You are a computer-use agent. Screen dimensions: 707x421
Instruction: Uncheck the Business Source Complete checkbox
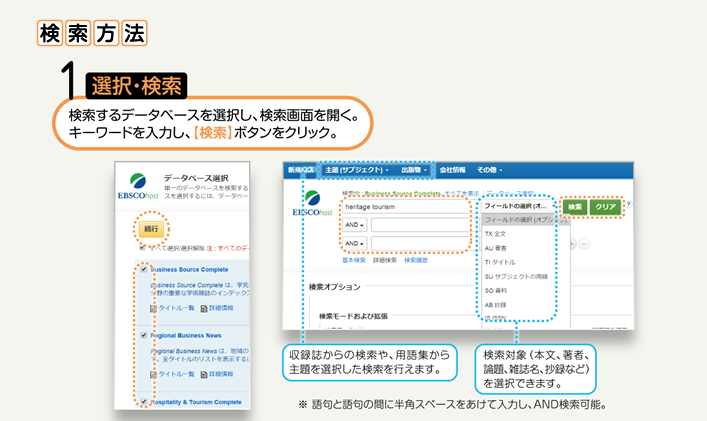pos(144,269)
